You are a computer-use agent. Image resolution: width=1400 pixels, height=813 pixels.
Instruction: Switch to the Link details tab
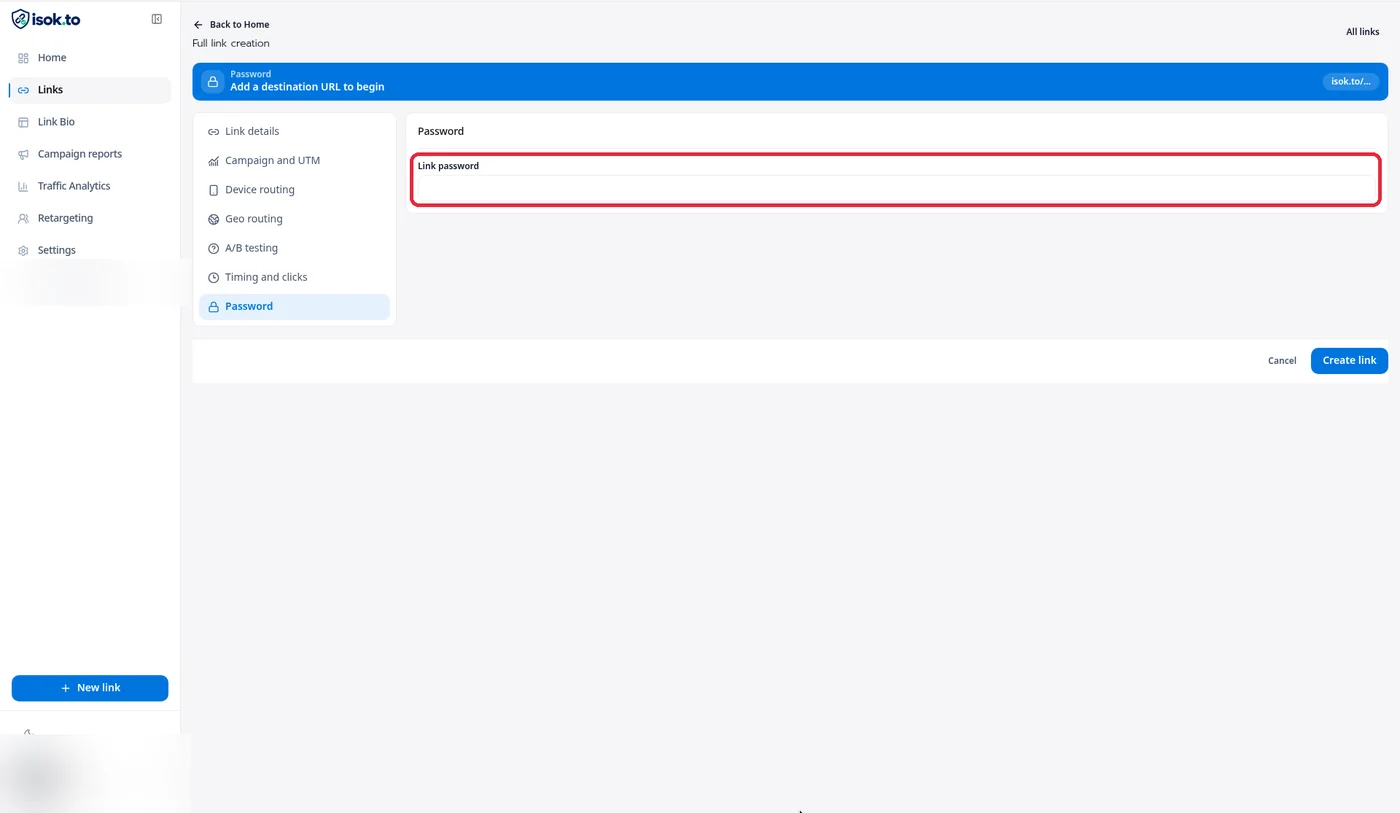294,131
